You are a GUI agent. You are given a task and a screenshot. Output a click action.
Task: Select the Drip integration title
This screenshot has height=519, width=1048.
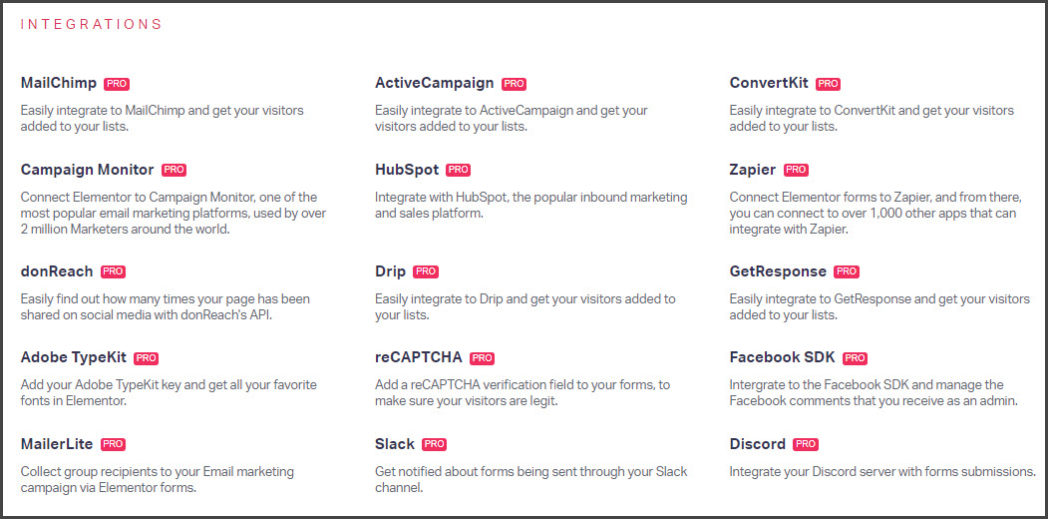[390, 272]
